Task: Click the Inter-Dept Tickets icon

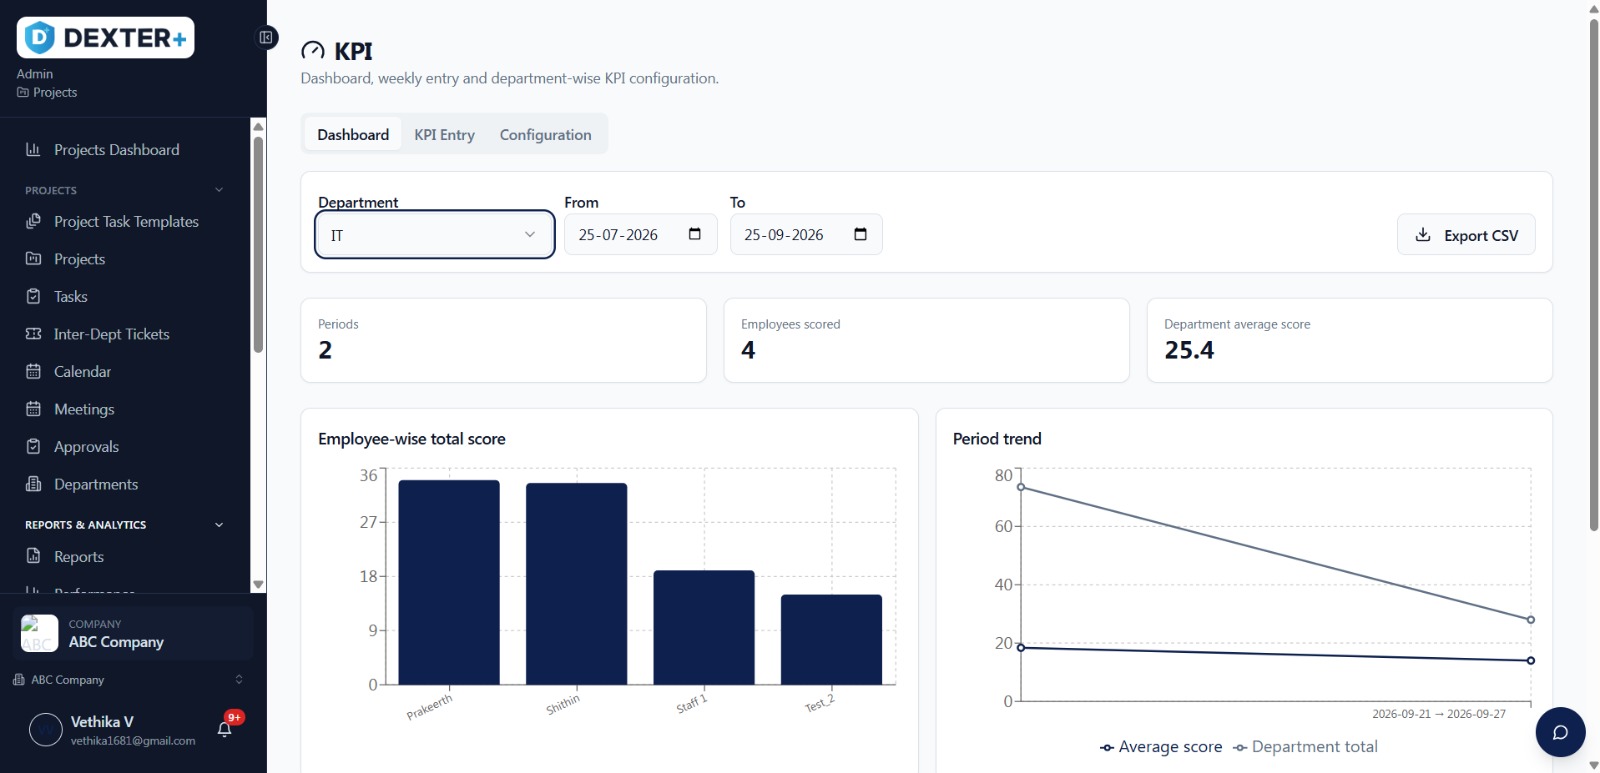Action: click(33, 334)
